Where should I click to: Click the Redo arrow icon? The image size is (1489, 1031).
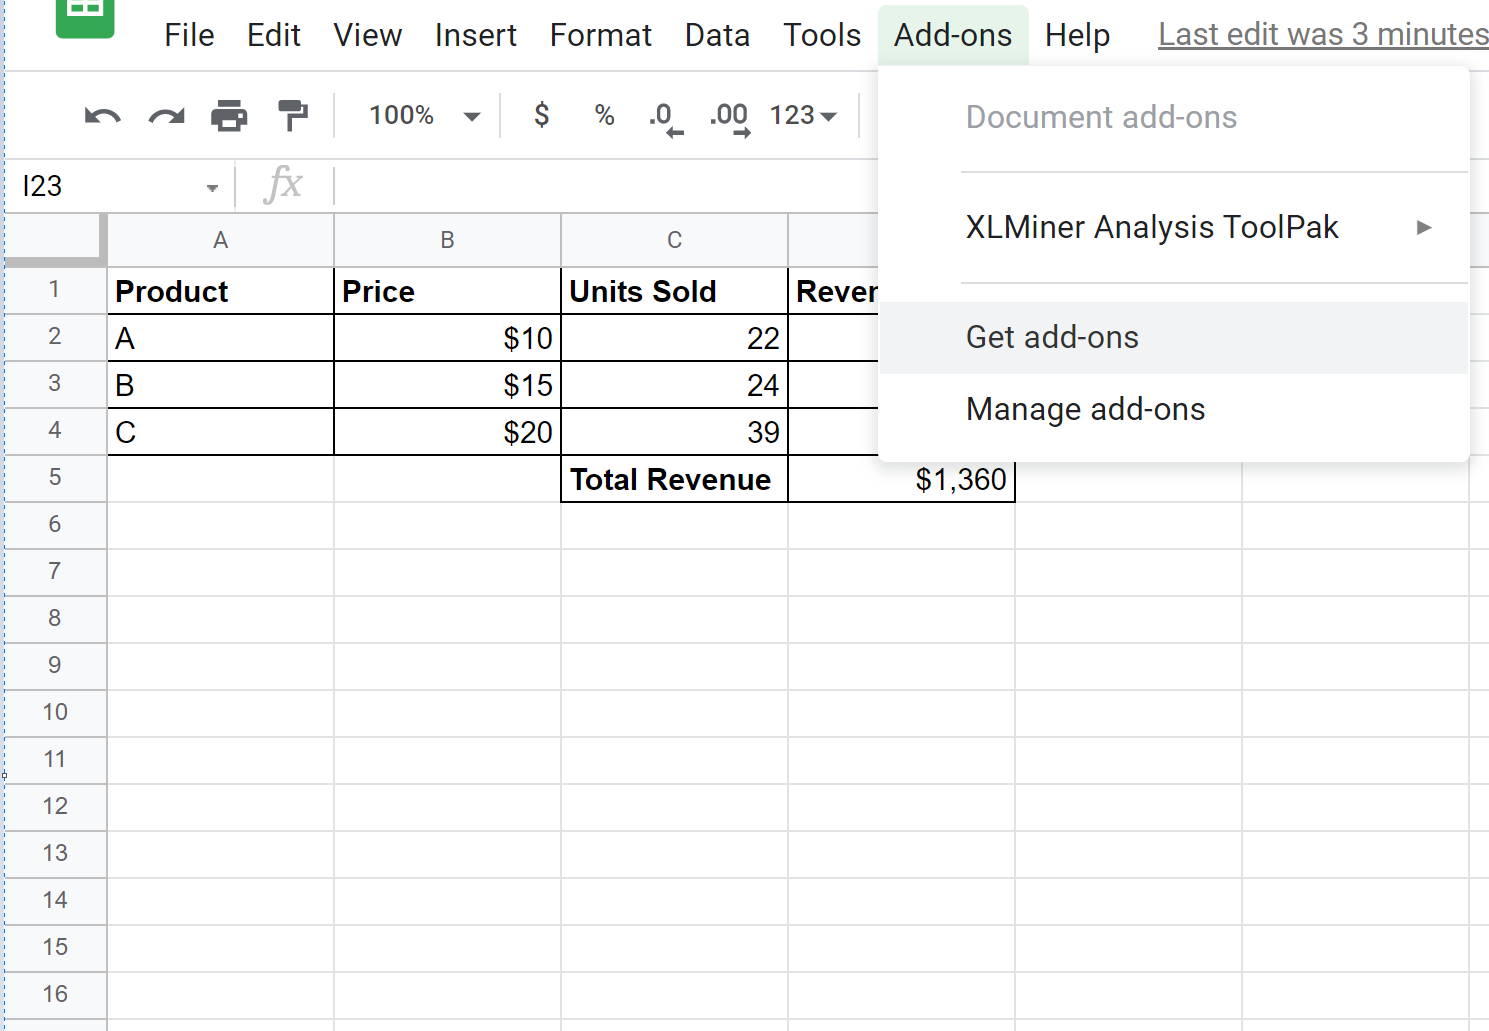tap(166, 116)
